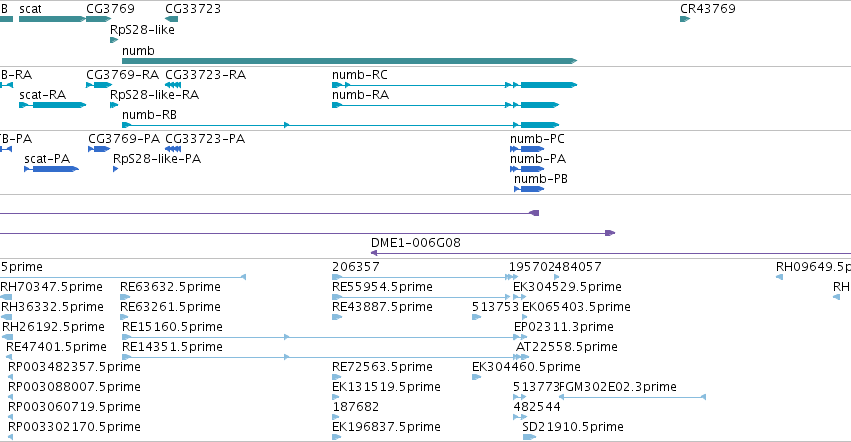Select the numb gene bar
This screenshot has height=442, width=851.
pyautogui.click(x=350, y=61)
